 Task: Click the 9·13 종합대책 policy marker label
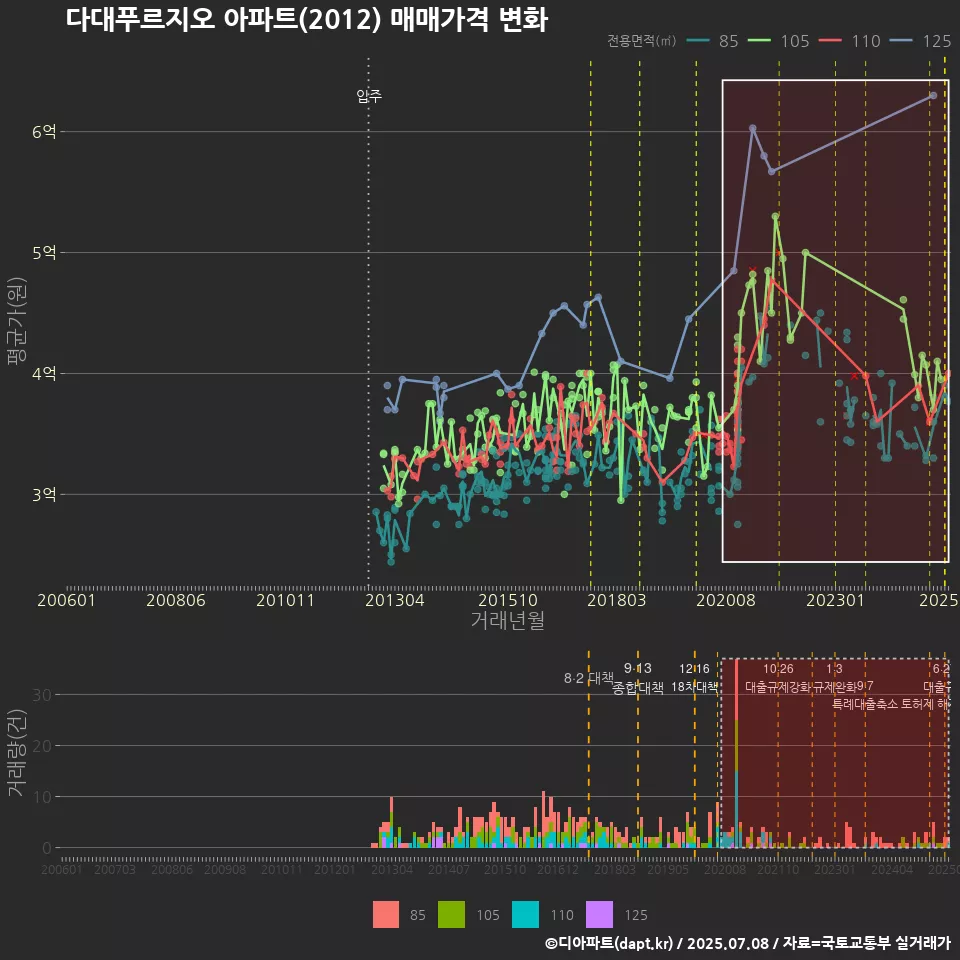click(x=637, y=678)
